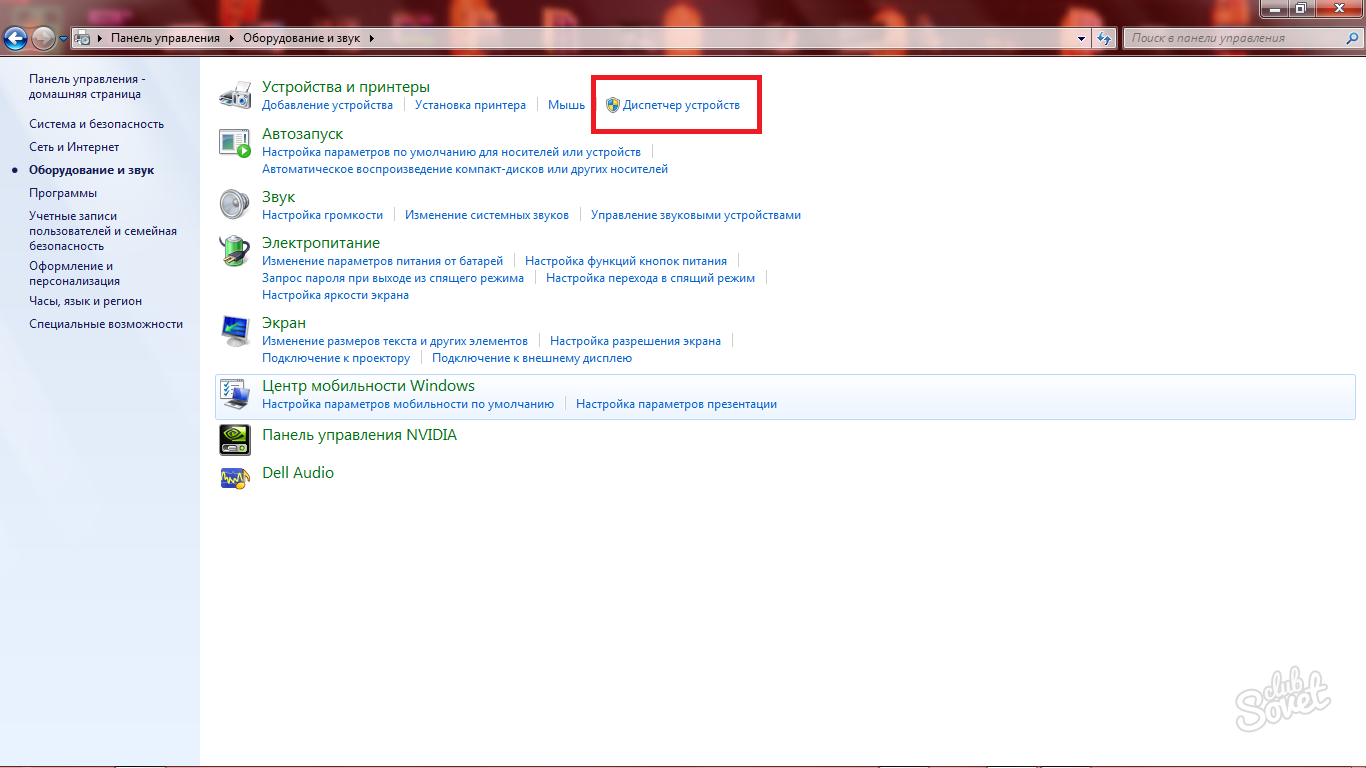The width and height of the screenshot is (1366, 768).
Task: Open the Windows Mobility Center icon
Action: pos(234,394)
